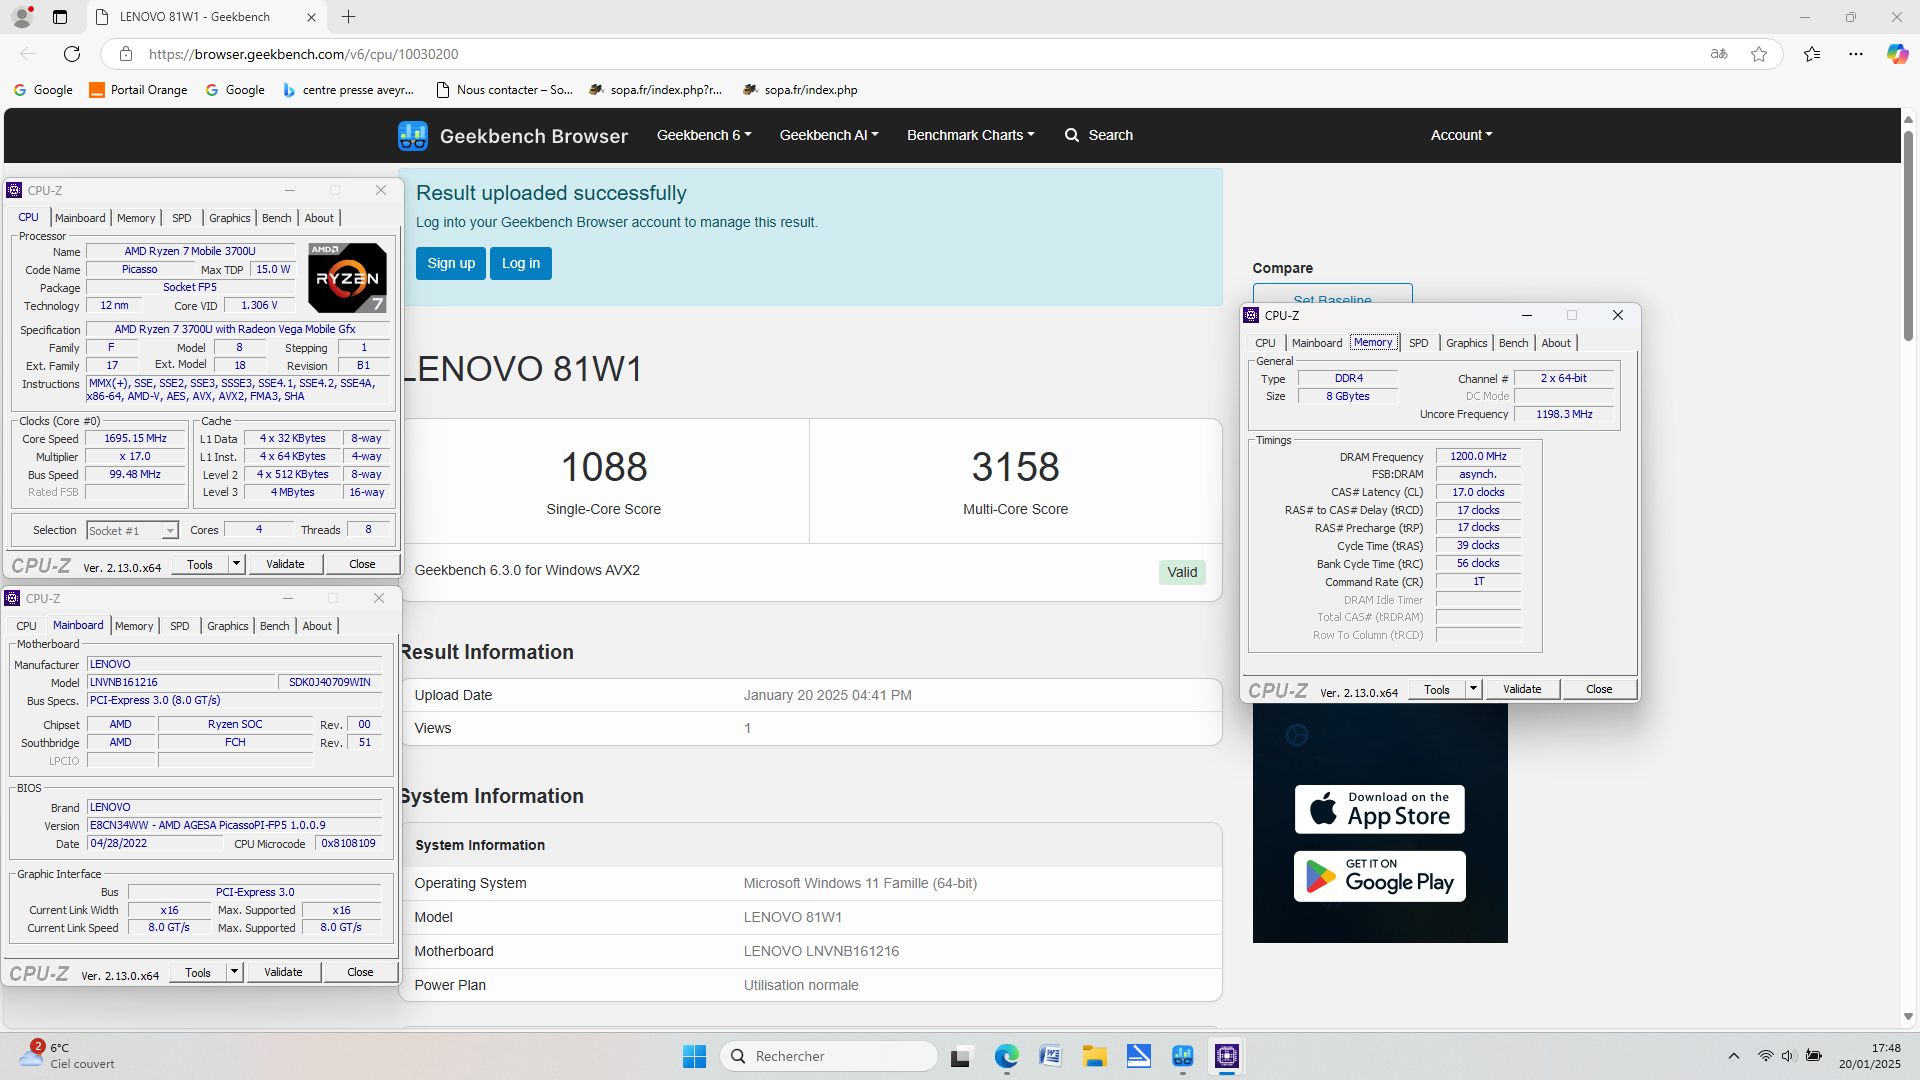The image size is (1920, 1080).
Task: Open a new browser tab
Action: (348, 17)
